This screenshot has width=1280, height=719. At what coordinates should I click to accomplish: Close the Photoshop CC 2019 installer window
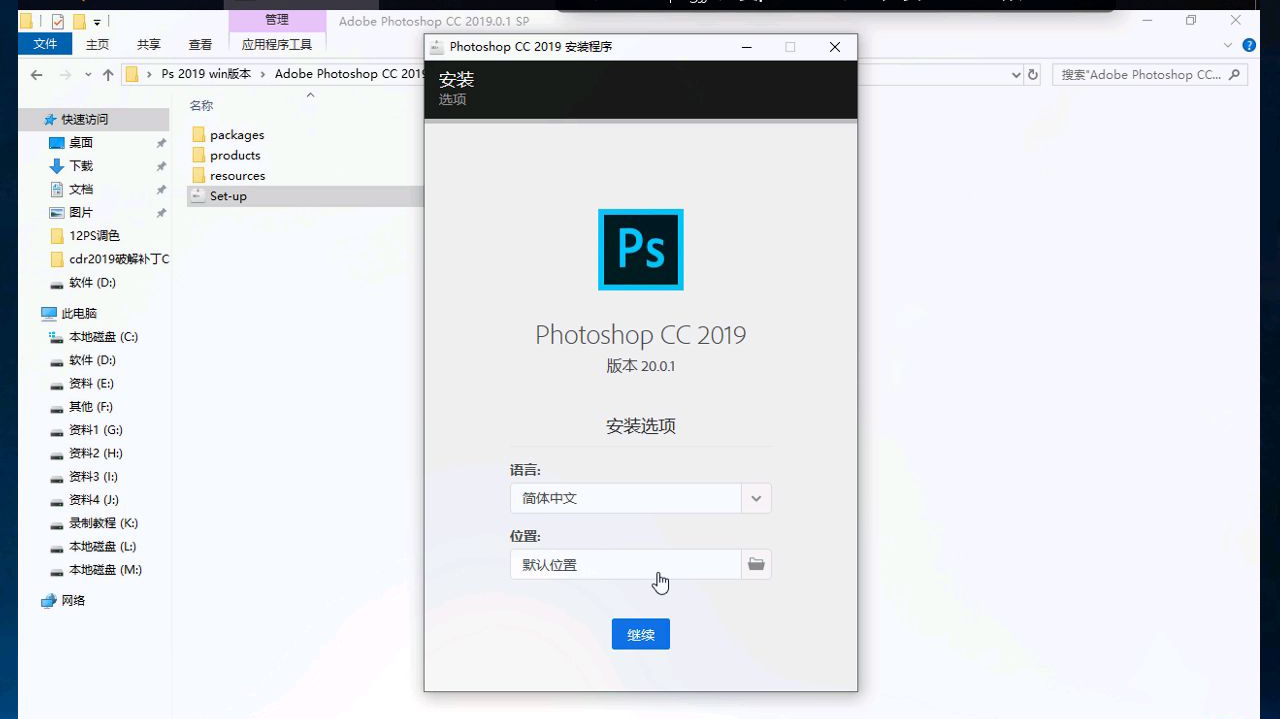pyautogui.click(x=835, y=47)
